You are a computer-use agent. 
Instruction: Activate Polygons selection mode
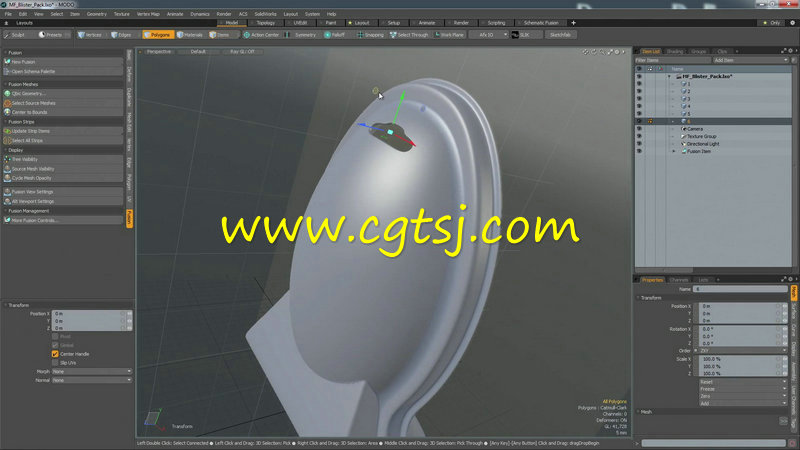click(x=158, y=35)
